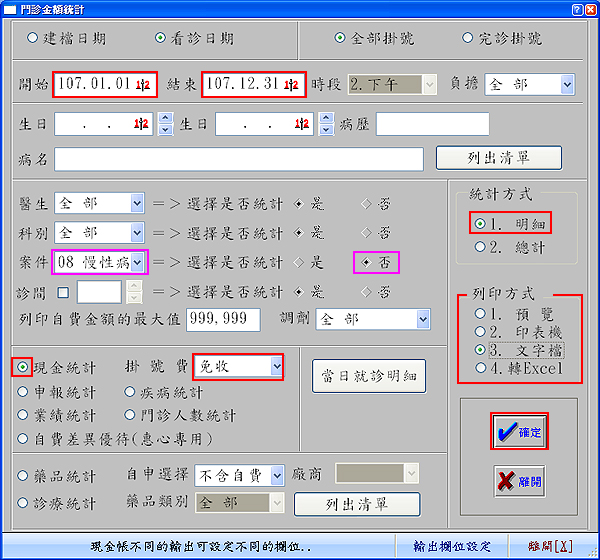This screenshot has width=600, height=560.
Task: Choose 2. 總計 statistics method
Action: pyautogui.click(x=480, y=246)
